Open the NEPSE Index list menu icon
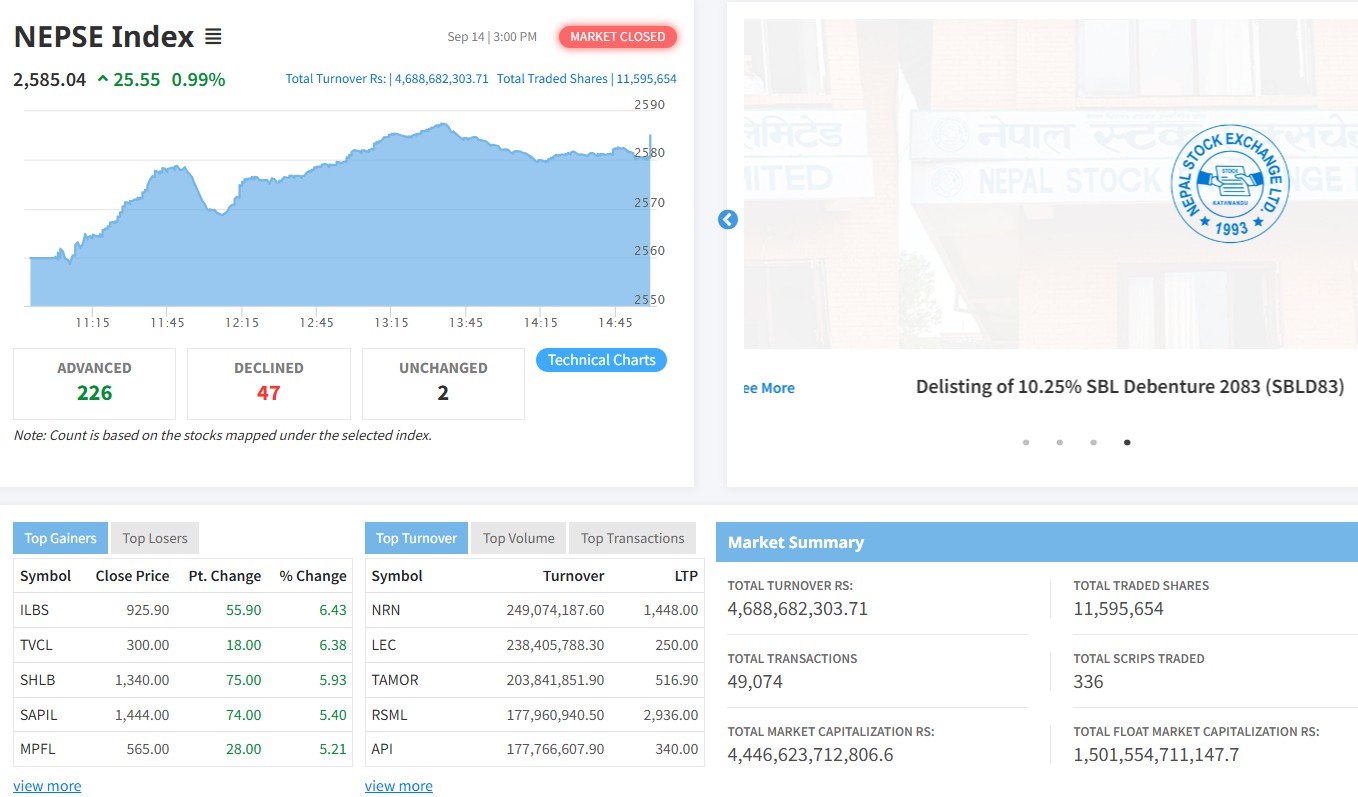Screen dimensions: 1358x797 coord(213,37)
